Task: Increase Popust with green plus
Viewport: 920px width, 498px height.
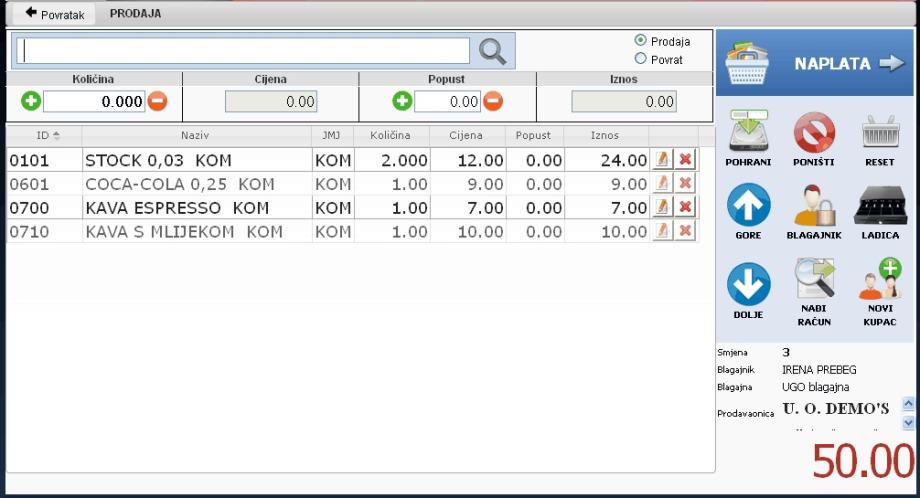Action: [402, 101]
